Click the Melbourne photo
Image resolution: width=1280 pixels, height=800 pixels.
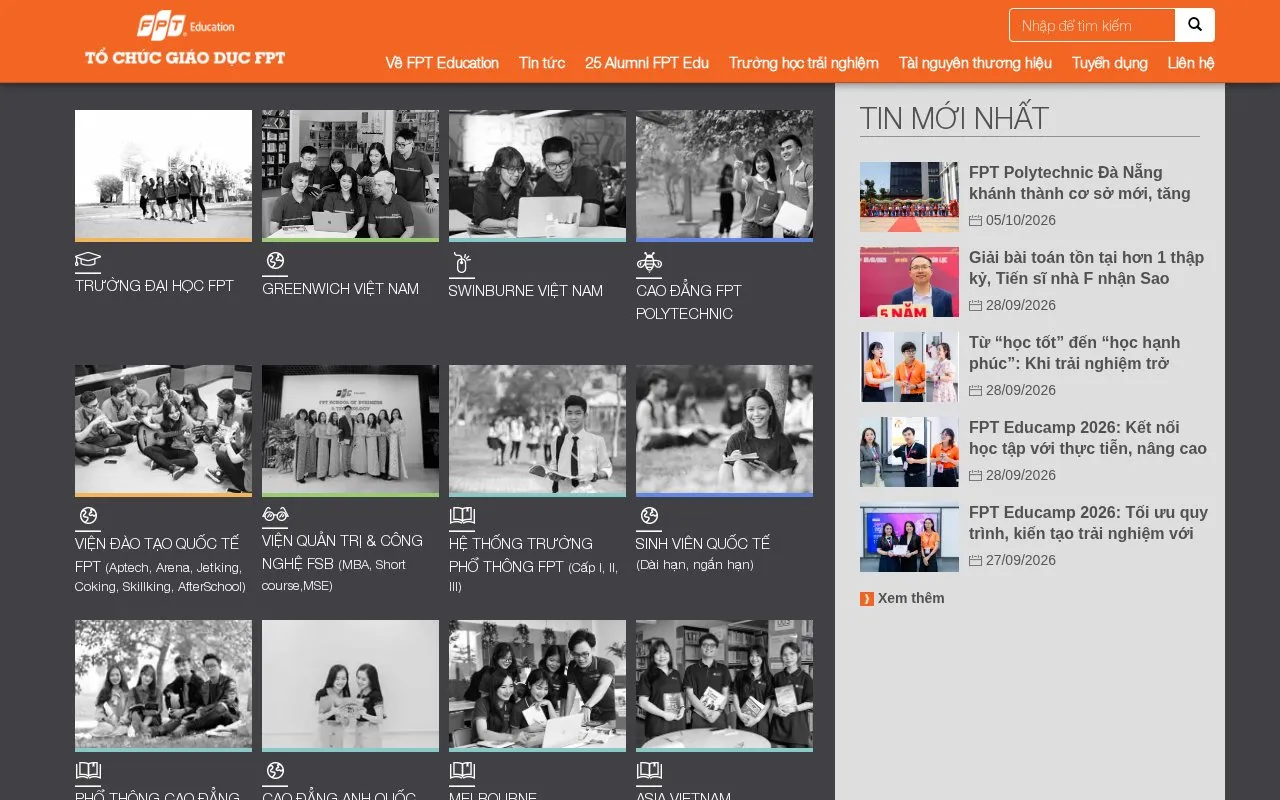(537, 686)
